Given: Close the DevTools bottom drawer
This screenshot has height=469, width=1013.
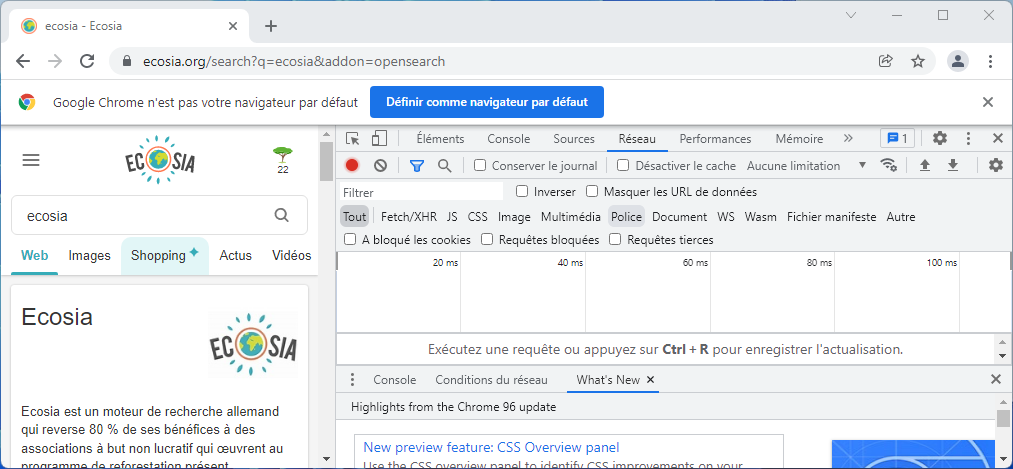Looking at the screenshot, I should click(x=996, y=380).
